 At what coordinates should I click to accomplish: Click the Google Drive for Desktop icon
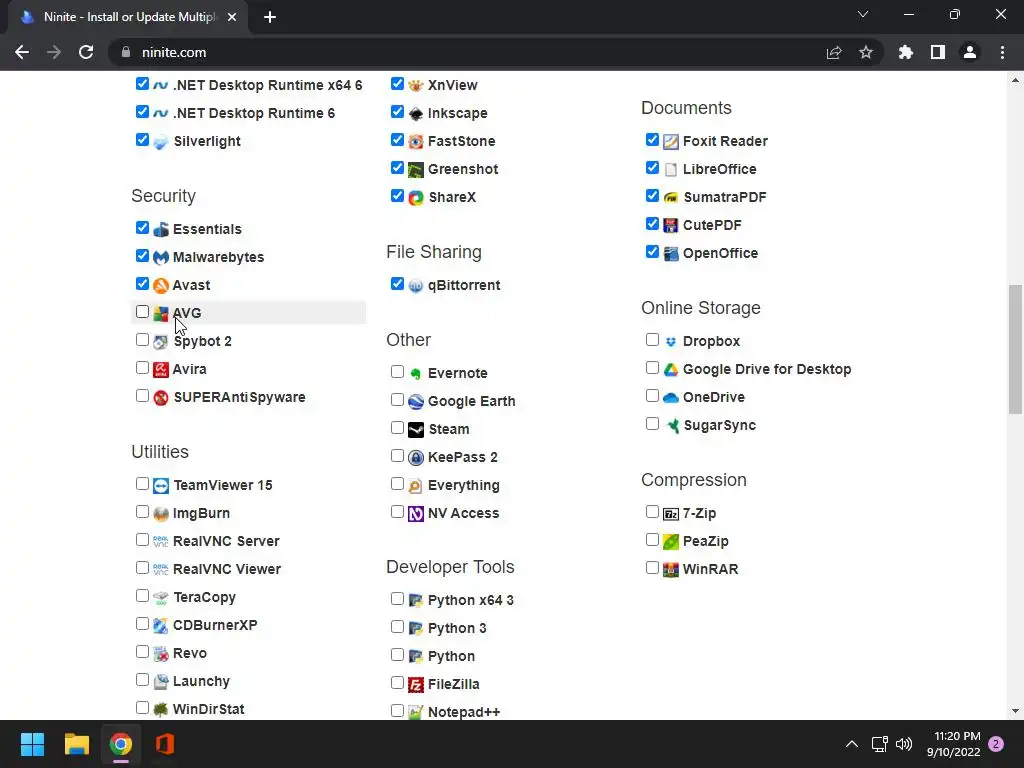(x=671, y=370)
